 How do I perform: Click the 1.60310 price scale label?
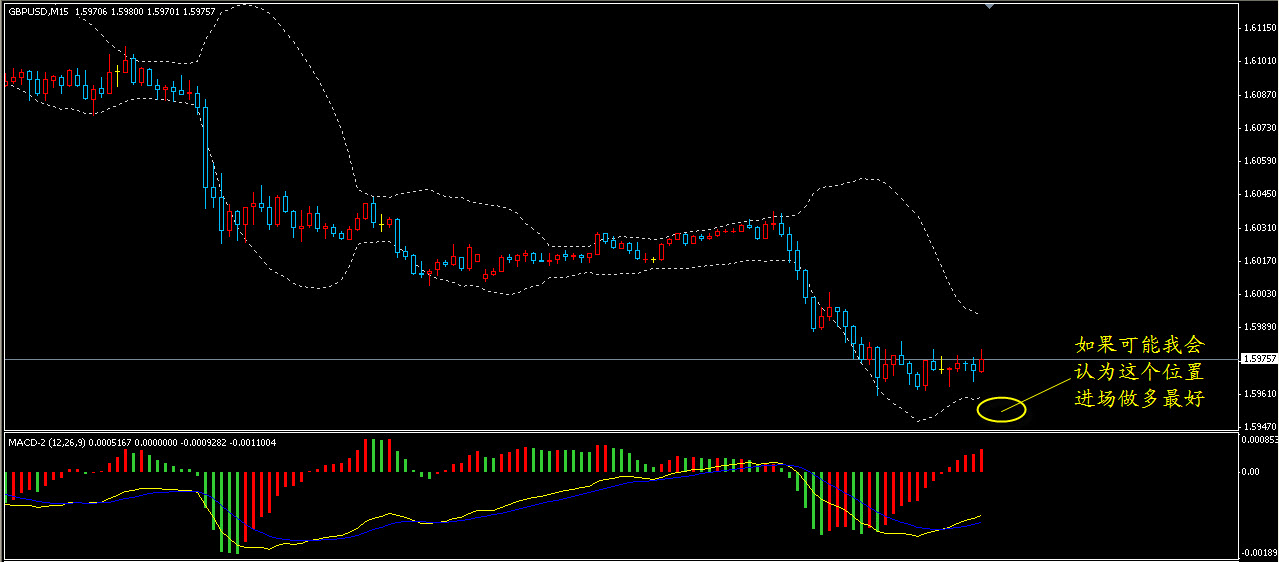pyautogui.click(x=1259, y=228)
